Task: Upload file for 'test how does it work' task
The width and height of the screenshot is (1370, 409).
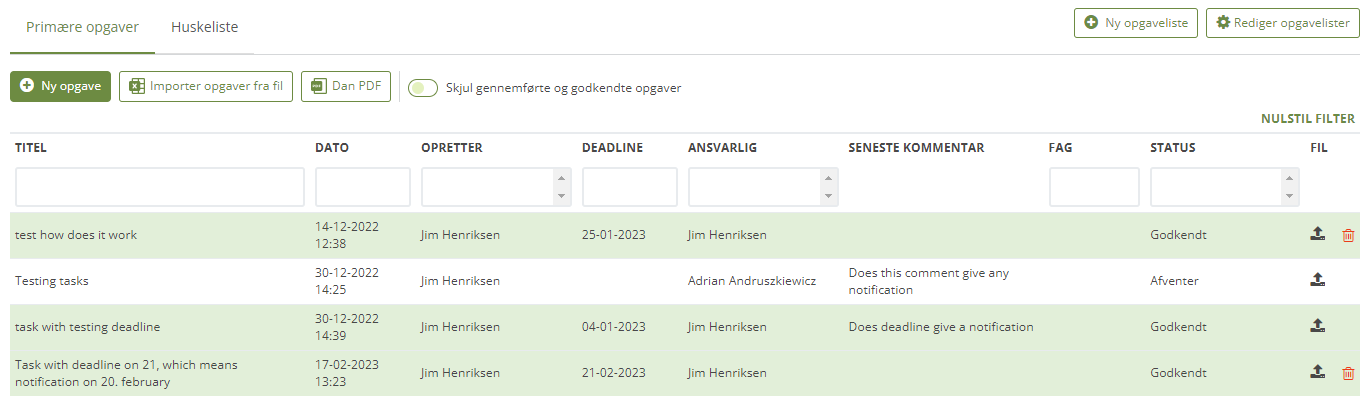Action: click(1318, 235)
